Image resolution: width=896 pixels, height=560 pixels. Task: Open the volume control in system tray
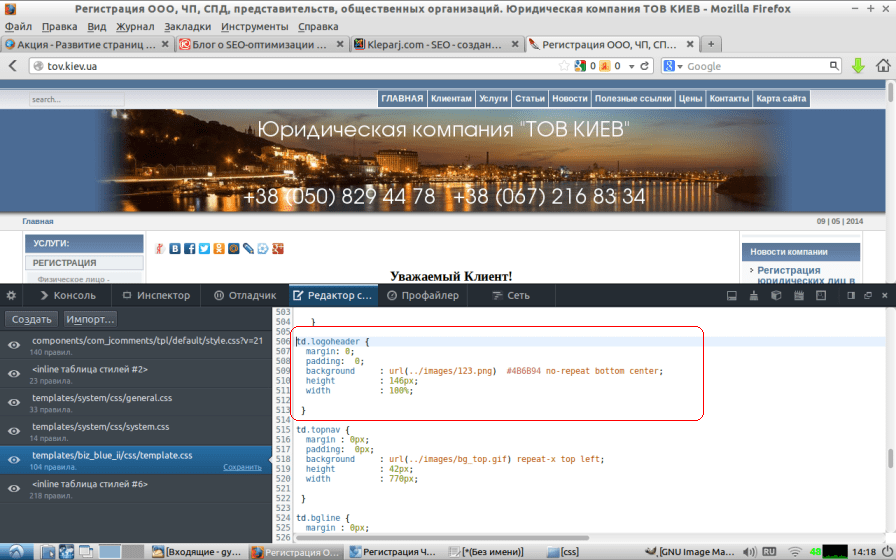coord(749,552)
